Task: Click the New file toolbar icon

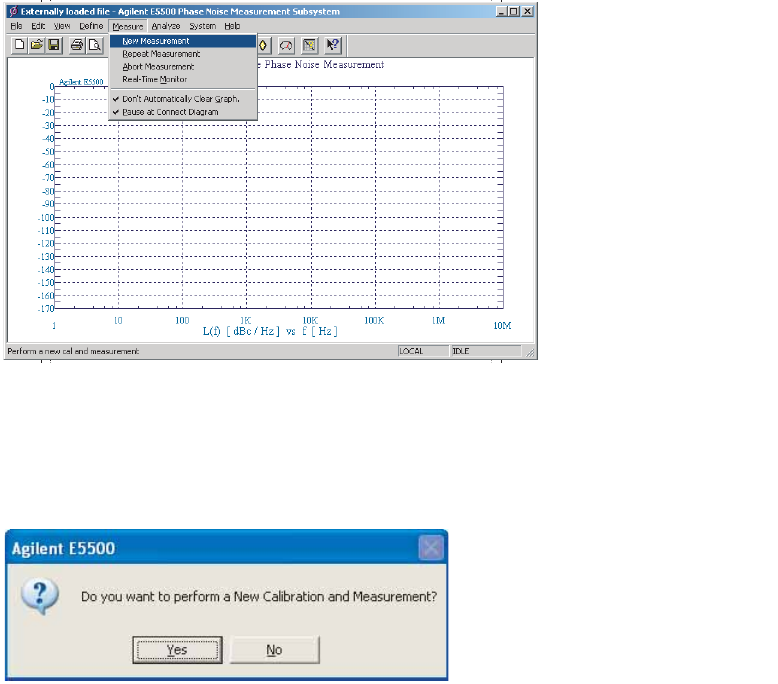Action: [19, 45]
